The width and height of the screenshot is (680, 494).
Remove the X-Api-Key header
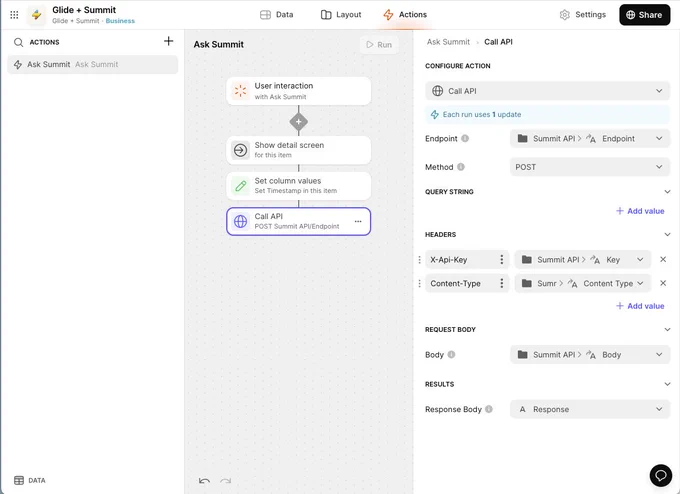tap(663, 259)
